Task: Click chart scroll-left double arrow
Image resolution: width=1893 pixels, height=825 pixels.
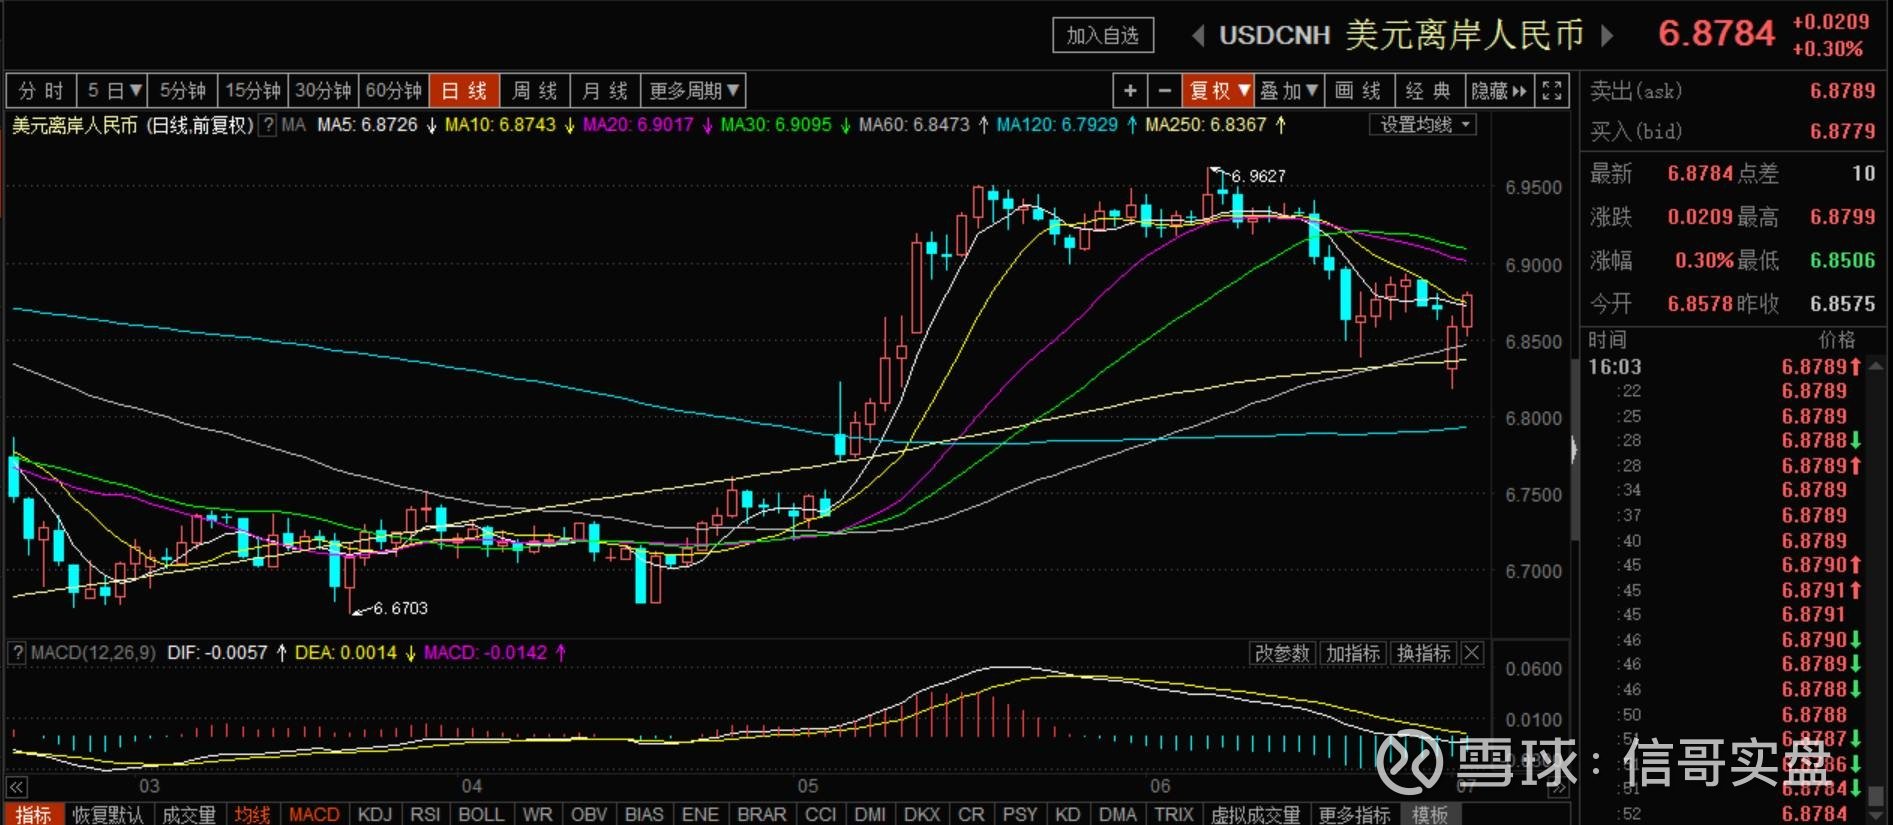Action: click(x=16, y=787)
